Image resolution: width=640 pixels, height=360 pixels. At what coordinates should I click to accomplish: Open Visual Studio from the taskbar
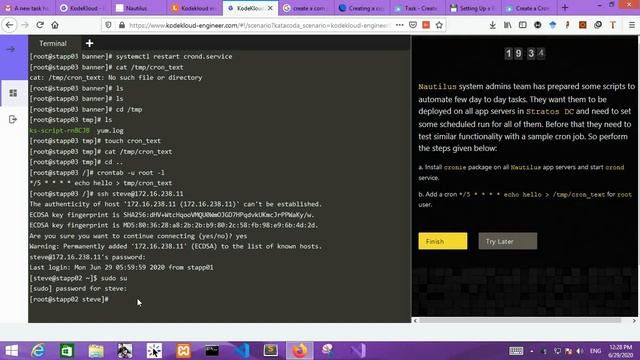click(358, 351)
